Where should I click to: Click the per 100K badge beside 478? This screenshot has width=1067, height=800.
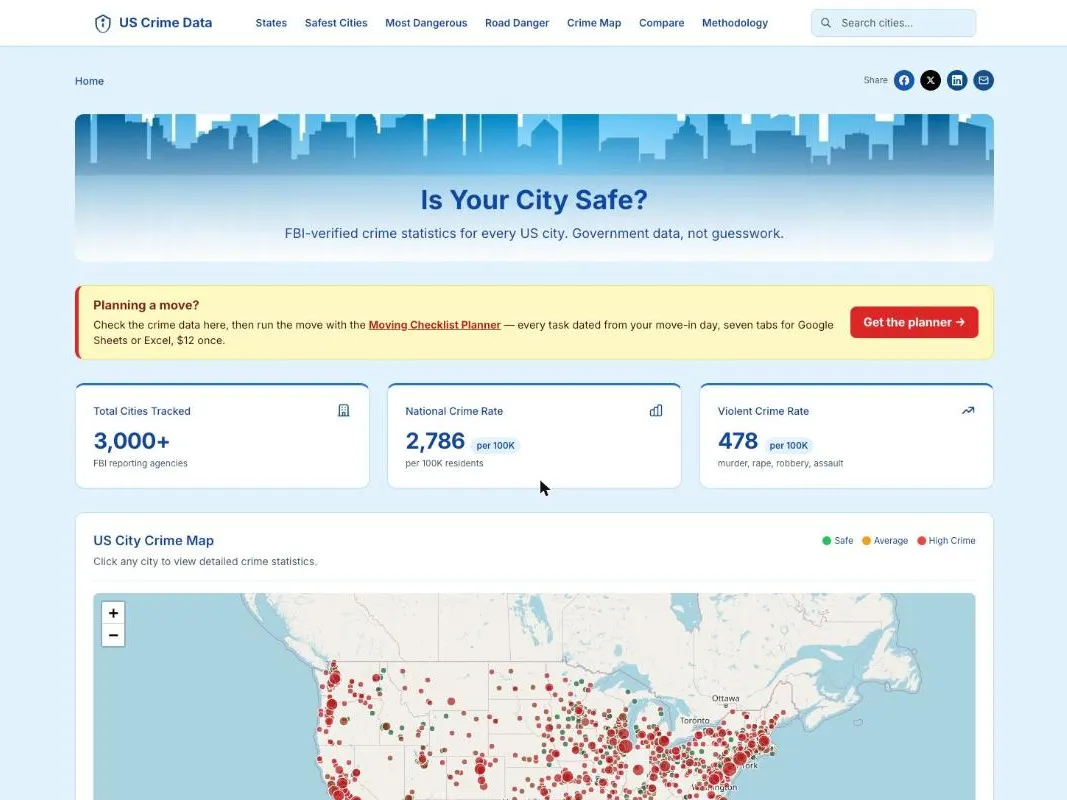789,446
